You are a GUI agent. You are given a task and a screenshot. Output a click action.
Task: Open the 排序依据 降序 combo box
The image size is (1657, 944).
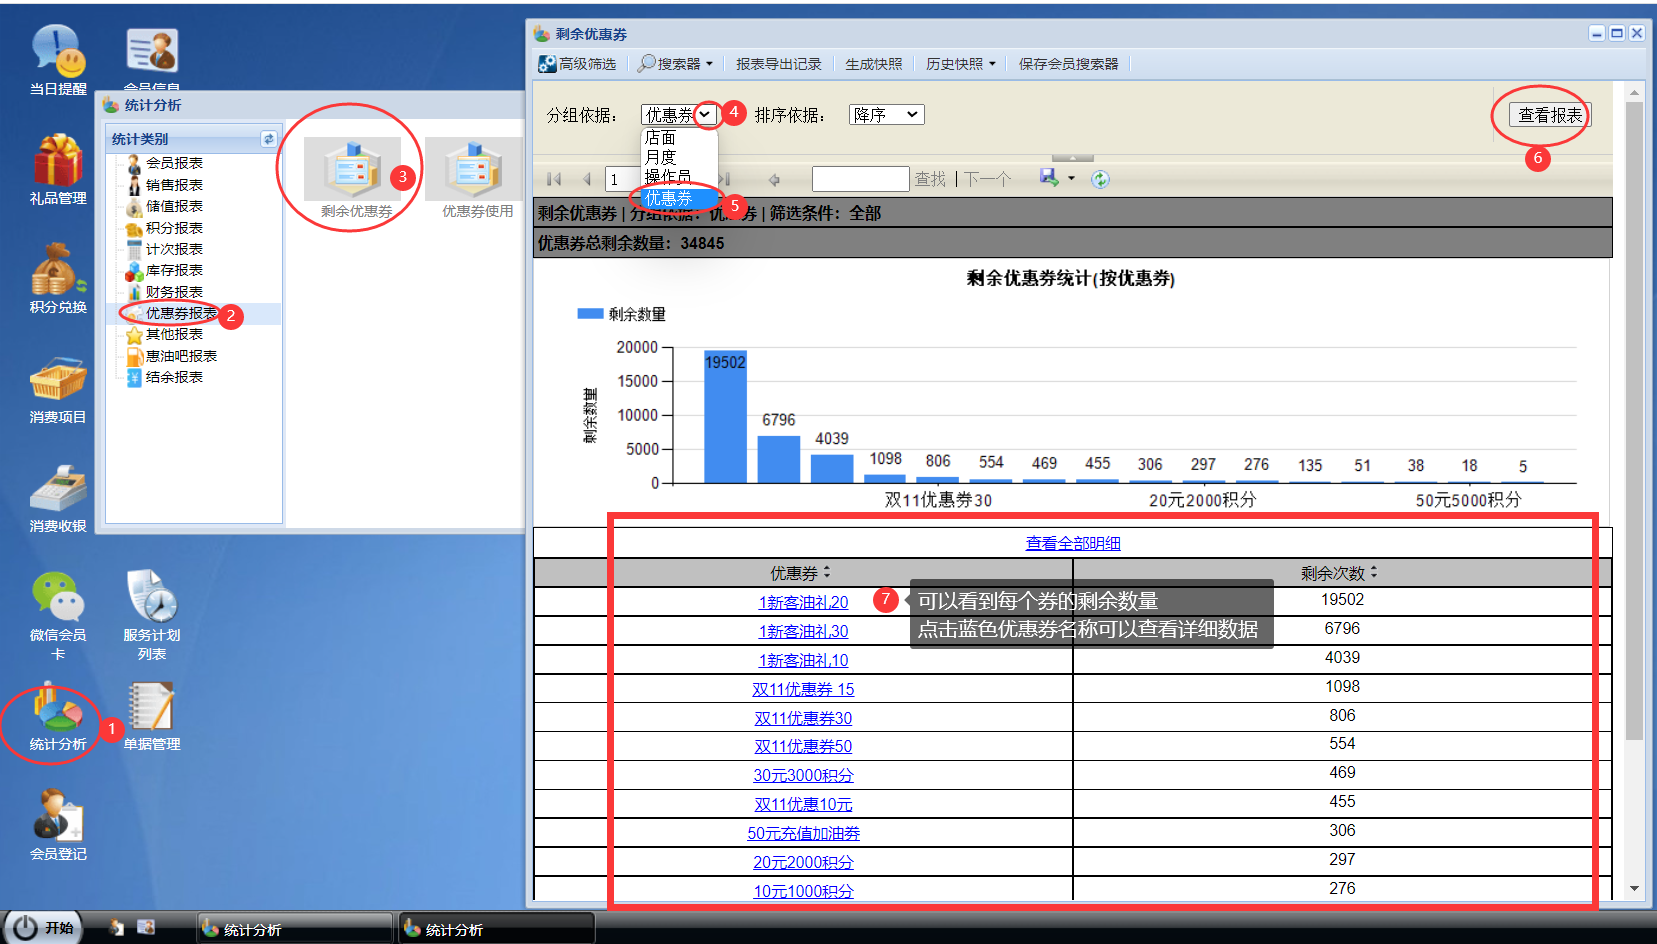886,115
